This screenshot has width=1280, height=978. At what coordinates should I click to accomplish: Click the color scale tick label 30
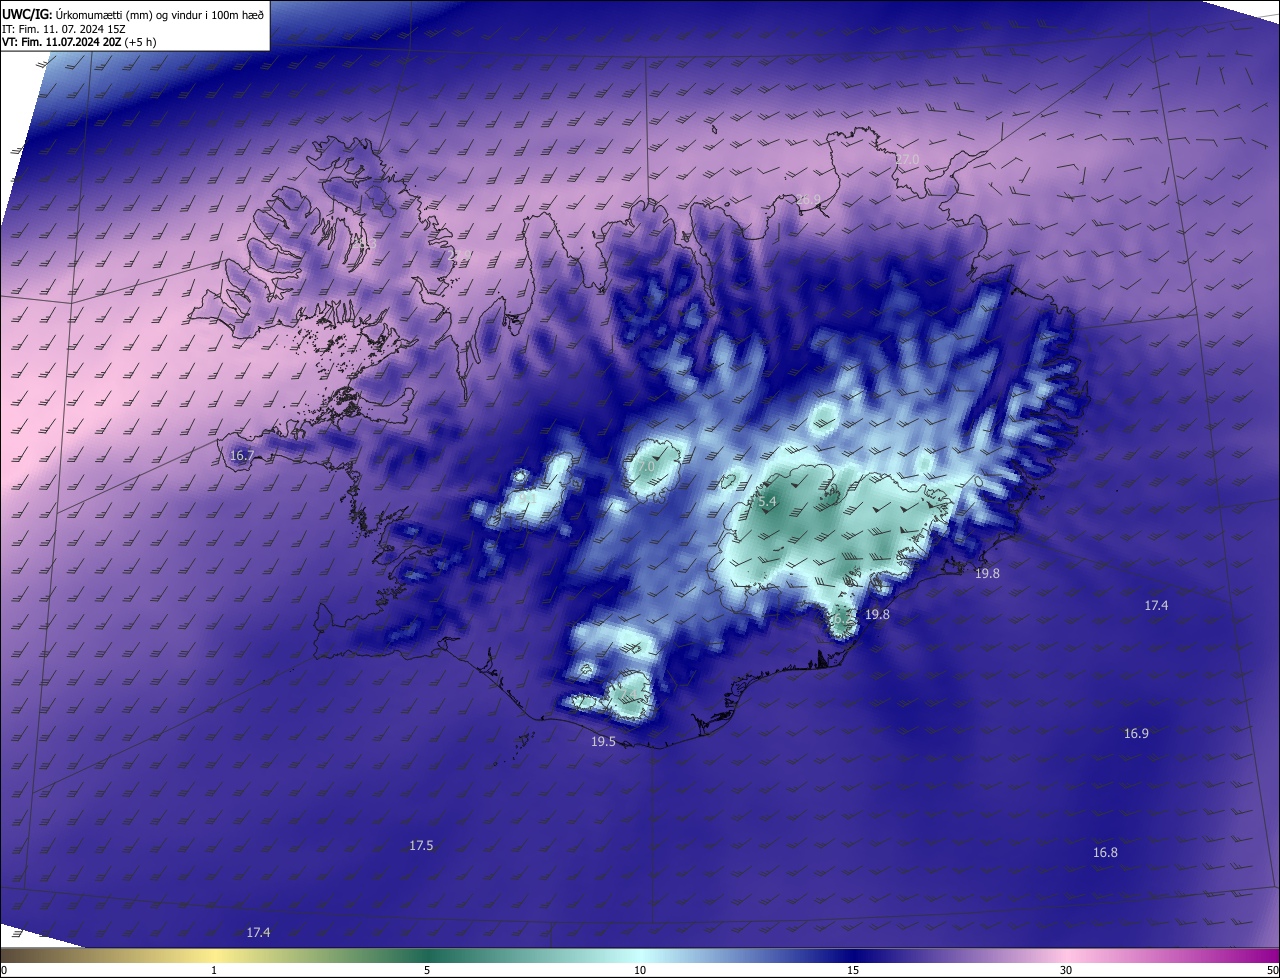(1066, 970)
